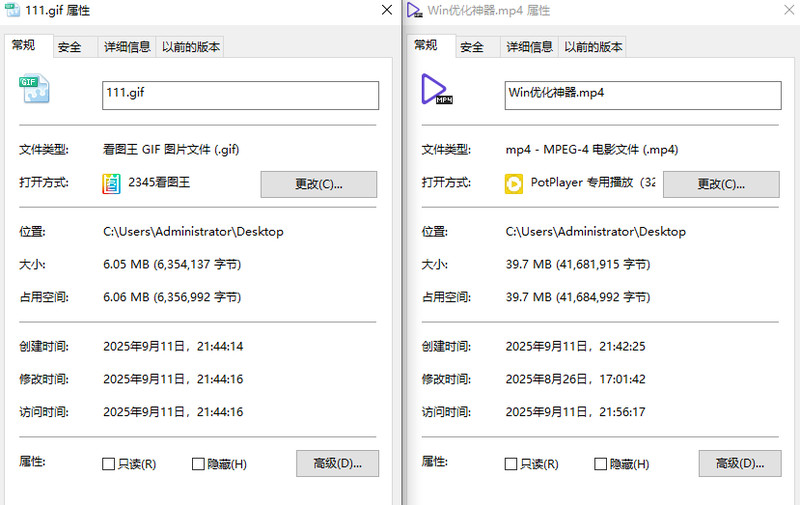
Task: Click the PotPlayer app icon
Action: [514, 184]
